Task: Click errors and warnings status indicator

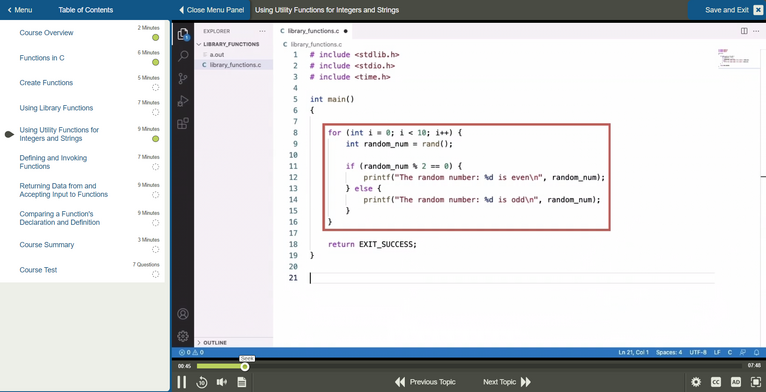Action: [x=191, y=352]
